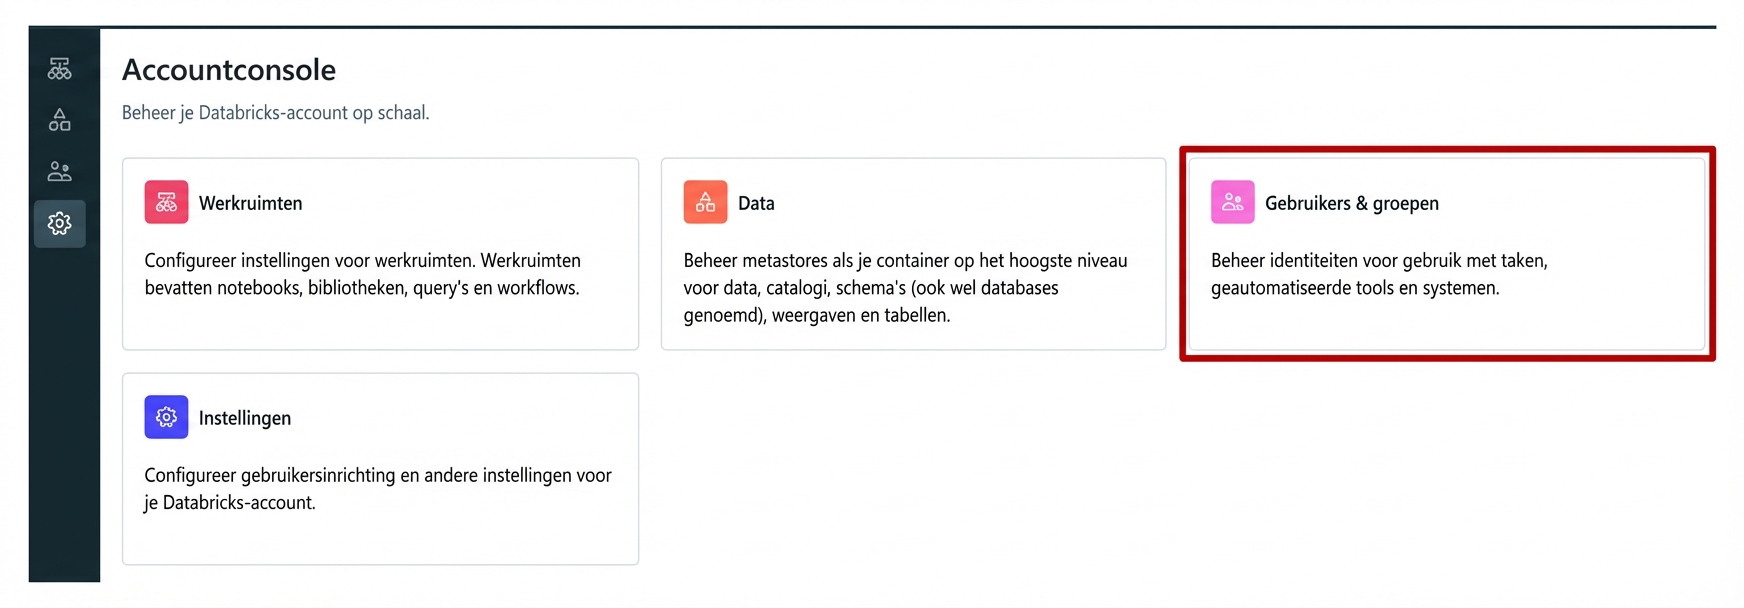Image resolution: width=1744 pixels, height=608 pixels.
Task: Click the "Instellingen" card title
Action: coord(247,418)
